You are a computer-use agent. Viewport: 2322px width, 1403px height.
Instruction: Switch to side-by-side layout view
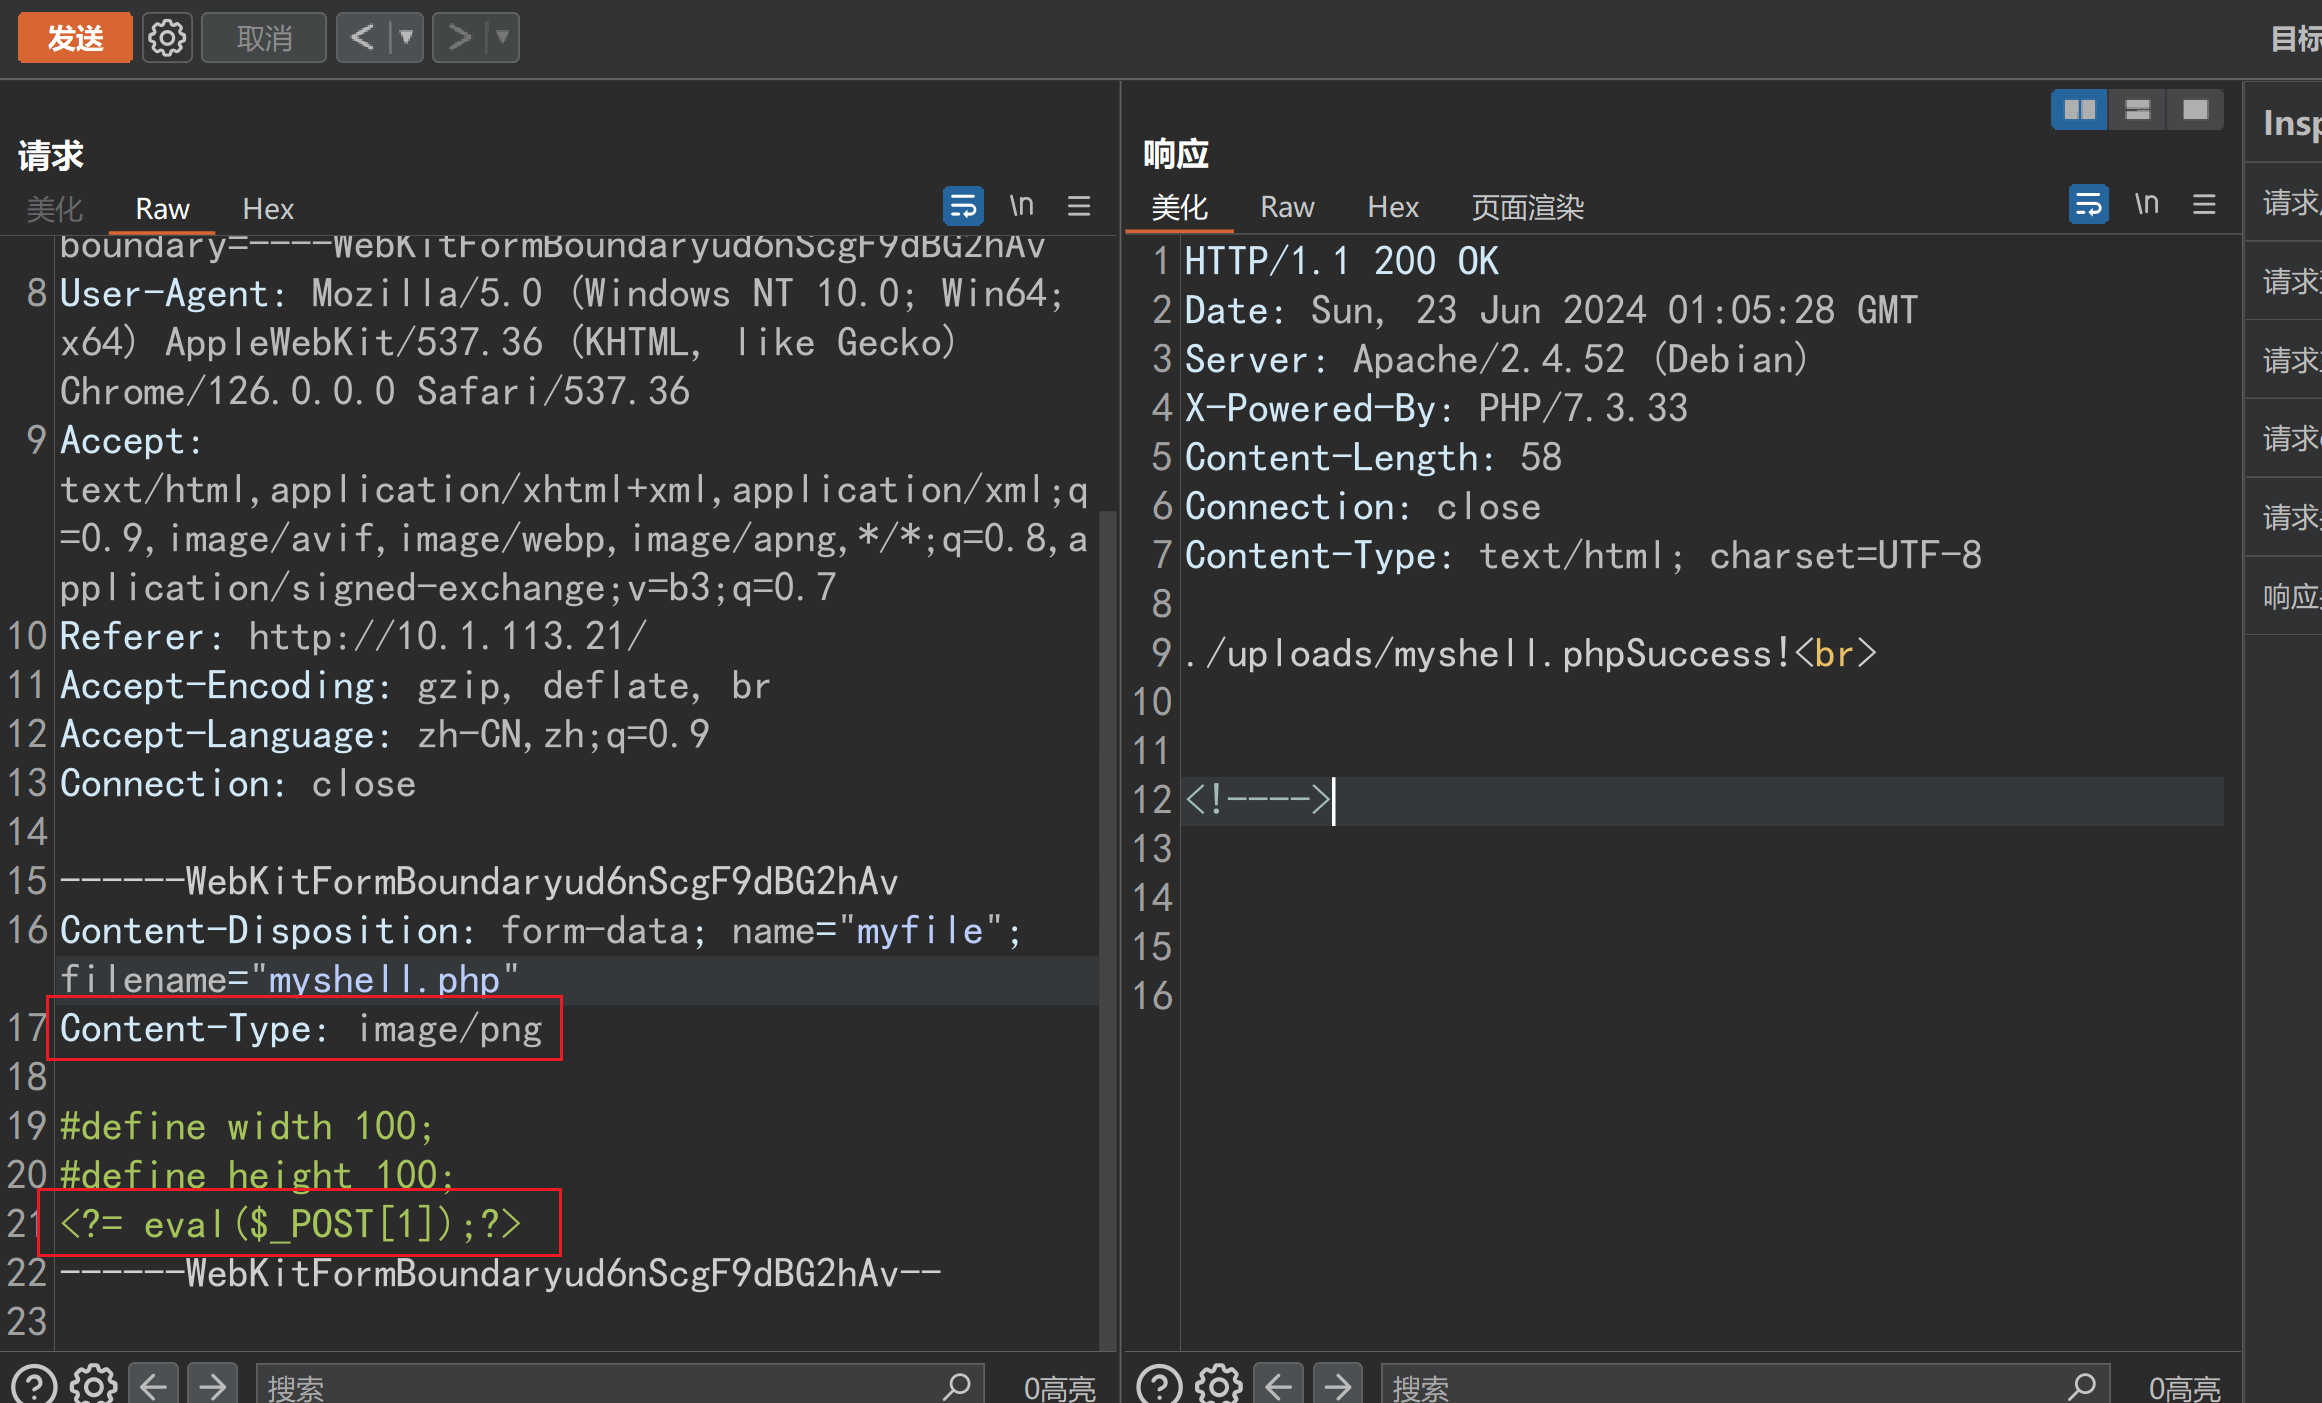tap(2080, 110)
